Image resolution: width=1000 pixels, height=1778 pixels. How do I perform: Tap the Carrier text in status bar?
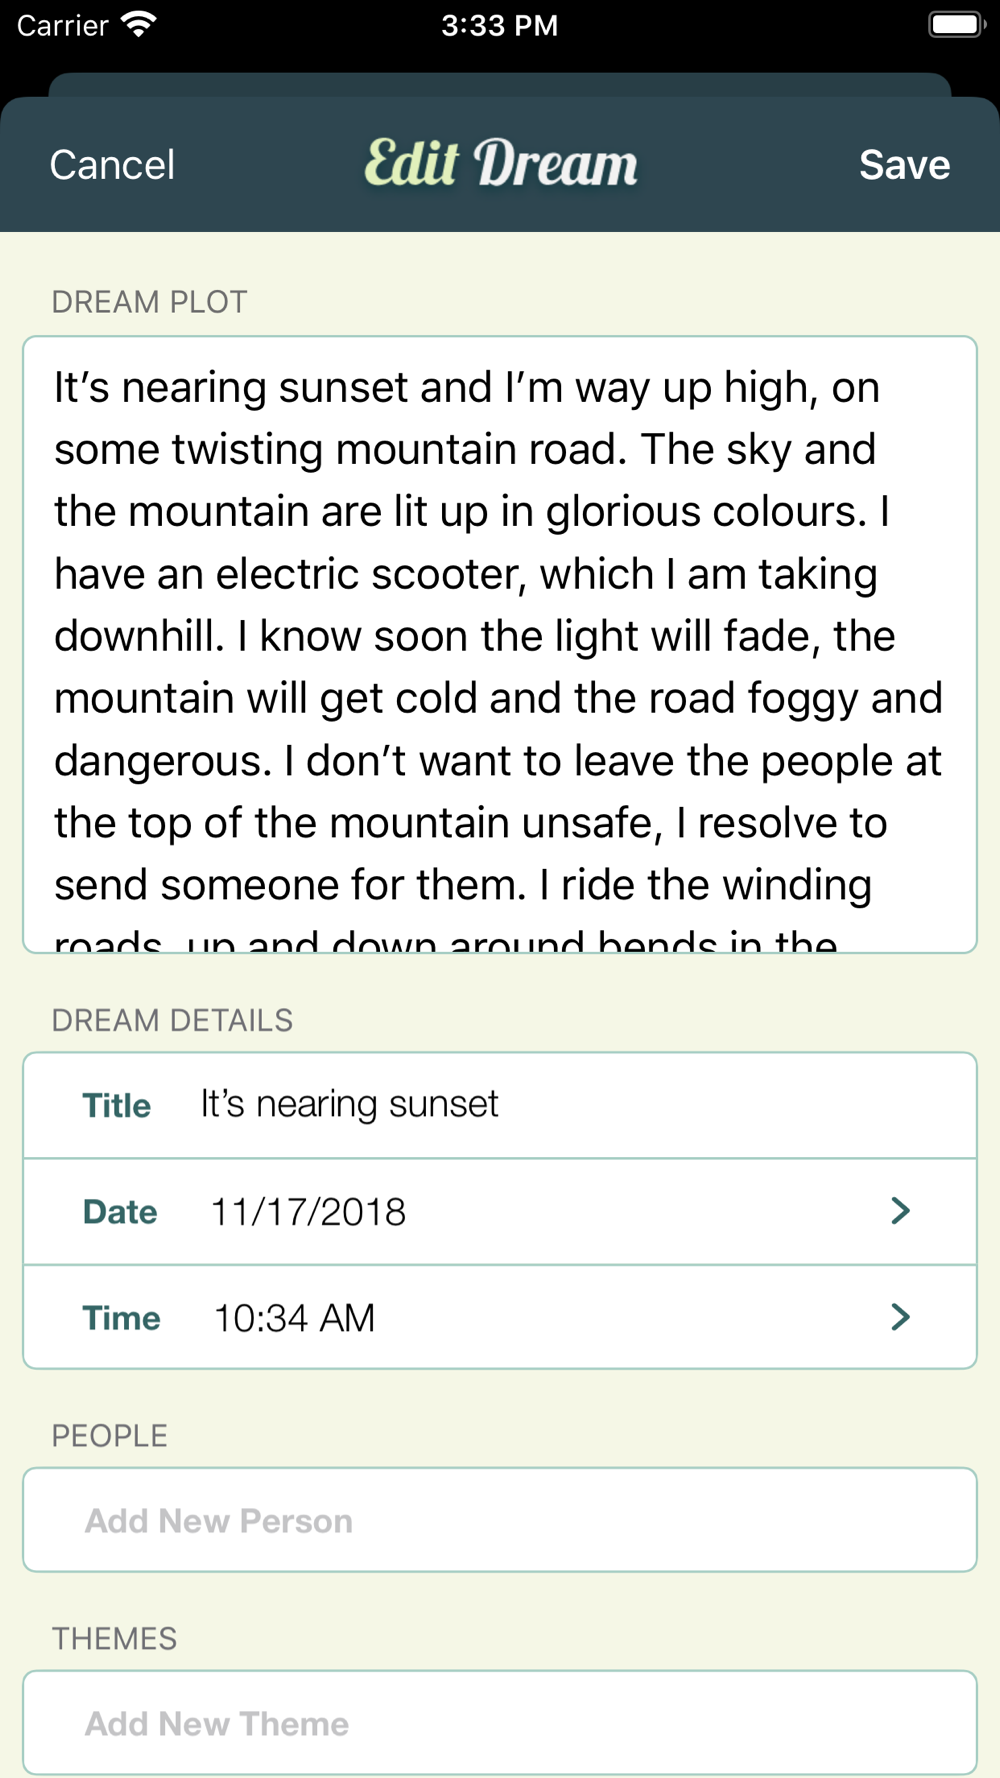point(62,25)
